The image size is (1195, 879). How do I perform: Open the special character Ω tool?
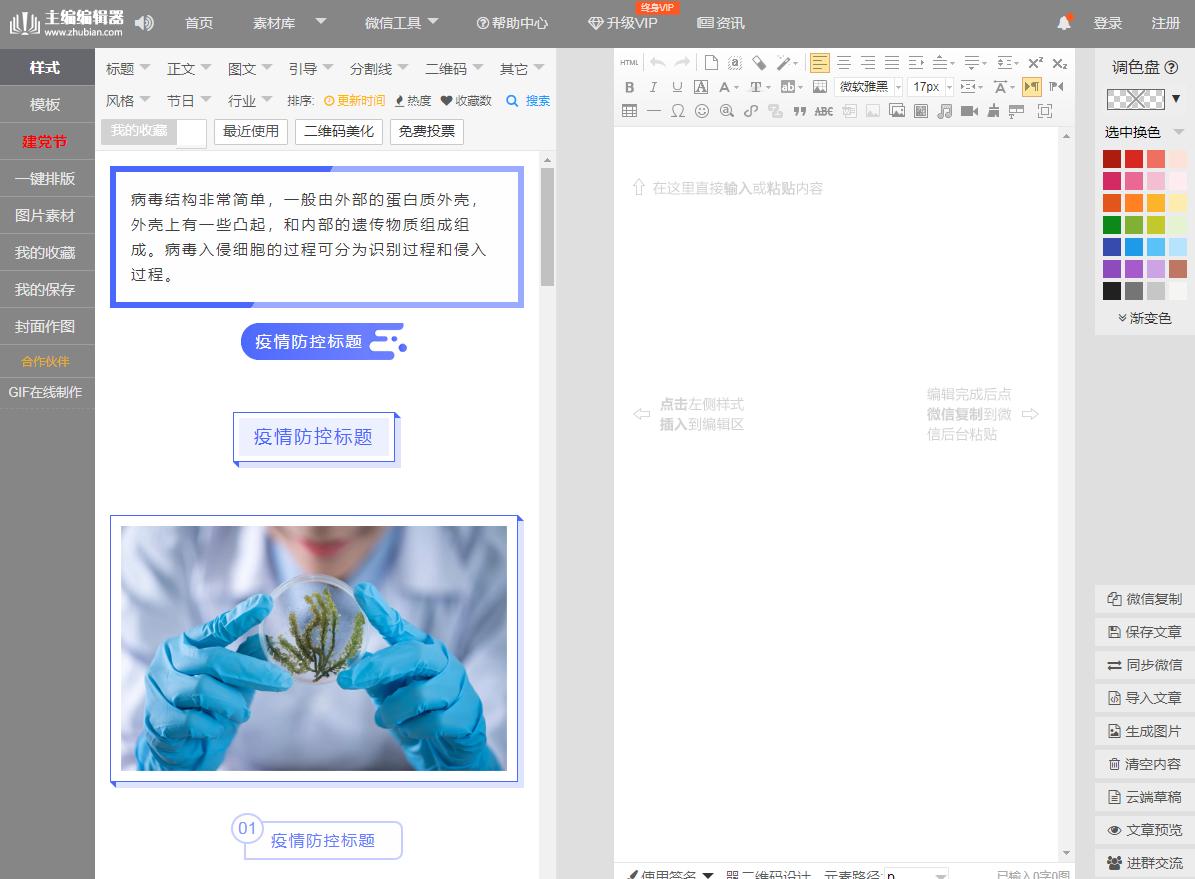(x=677, y=111)
